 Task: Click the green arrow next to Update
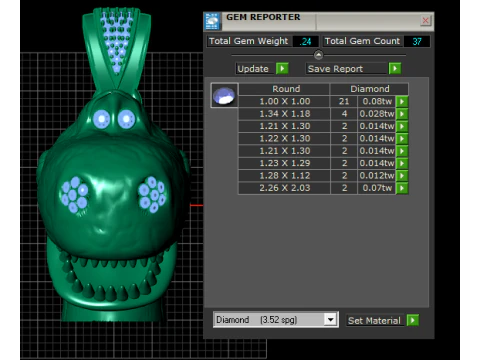click(282, 69)
